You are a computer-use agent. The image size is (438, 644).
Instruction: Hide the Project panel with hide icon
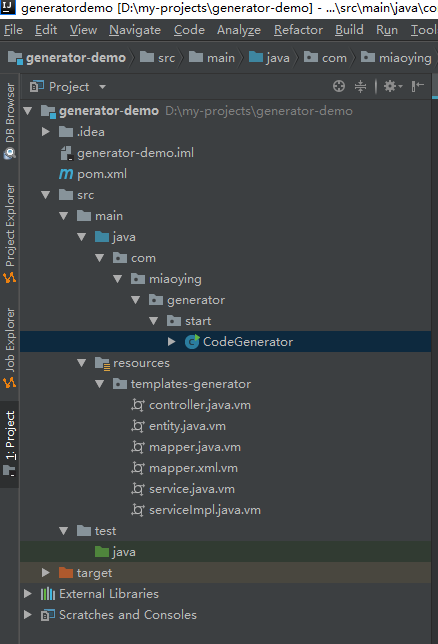point(418,86)
